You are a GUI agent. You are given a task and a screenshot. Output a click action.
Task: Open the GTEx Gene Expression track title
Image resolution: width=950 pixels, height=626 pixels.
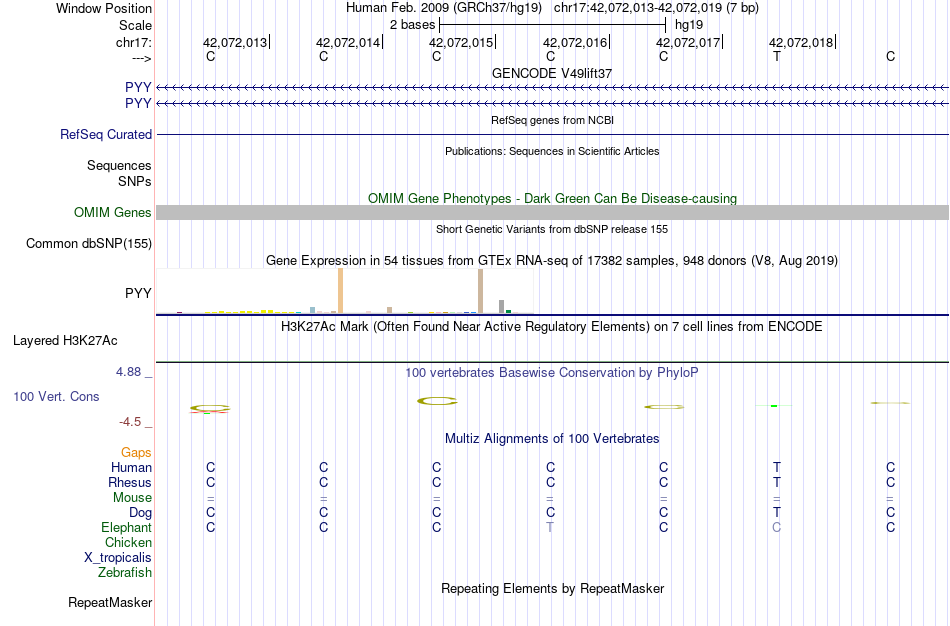pos(552,261)
